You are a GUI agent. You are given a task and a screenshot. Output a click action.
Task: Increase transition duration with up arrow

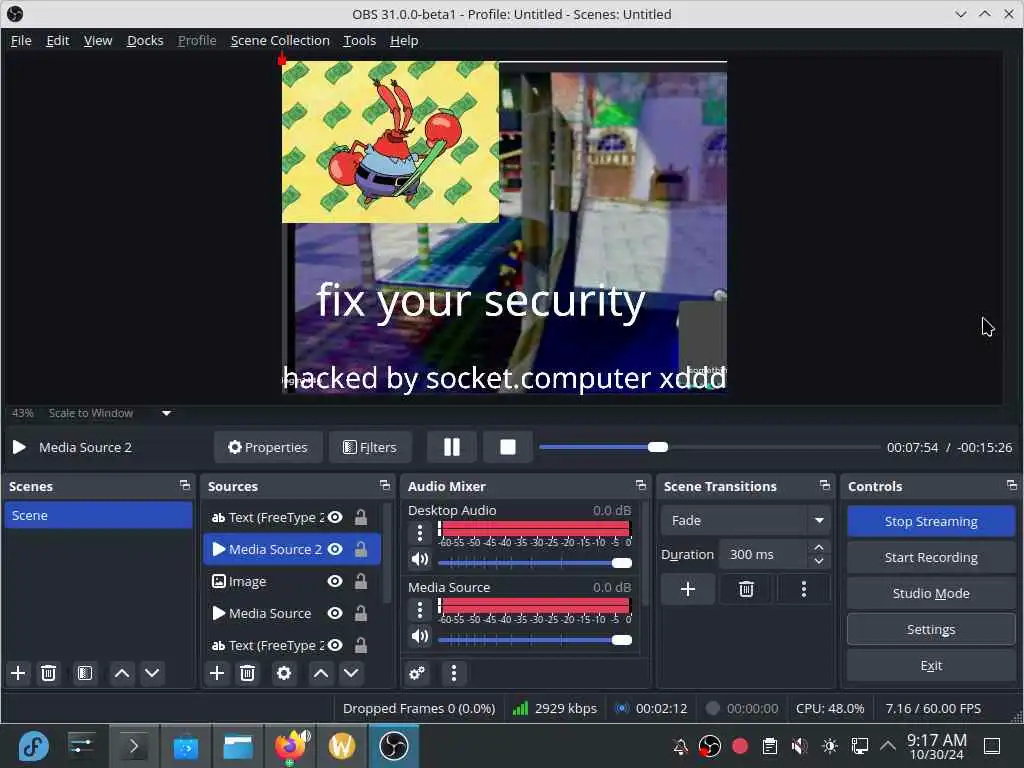[x=819, y=547]
